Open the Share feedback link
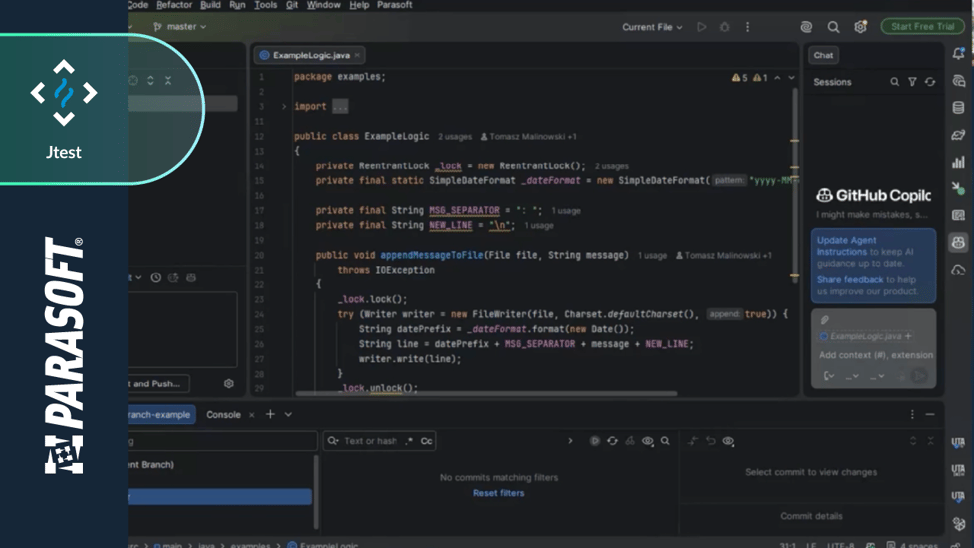The height and width of the screenshot is (548, 974). [850, 280]
